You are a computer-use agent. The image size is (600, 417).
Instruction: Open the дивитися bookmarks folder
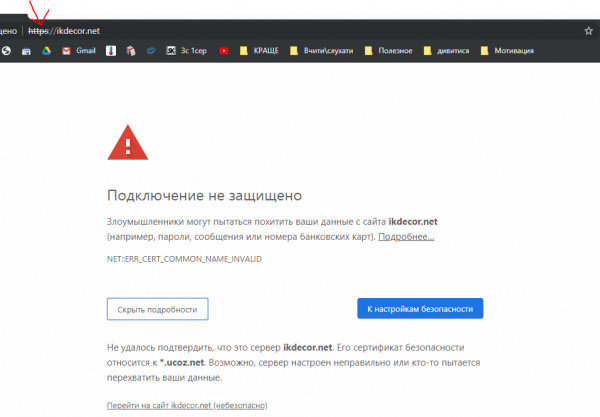(446, 51)
